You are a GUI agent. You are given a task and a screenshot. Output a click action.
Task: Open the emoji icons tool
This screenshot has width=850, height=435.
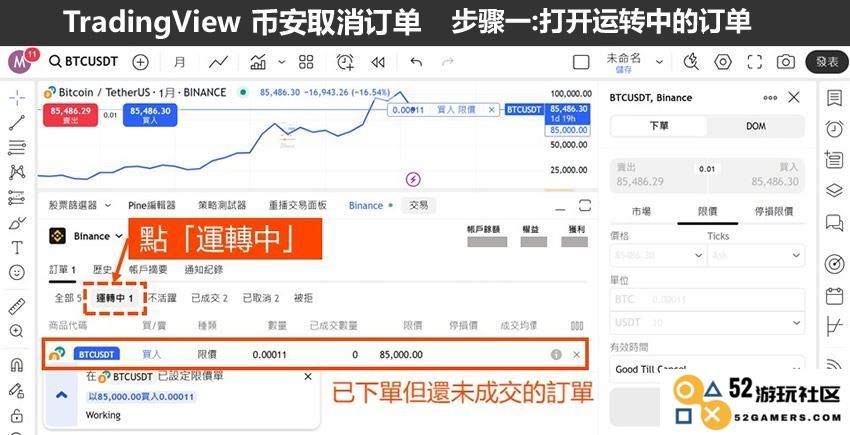click(17, 273)
